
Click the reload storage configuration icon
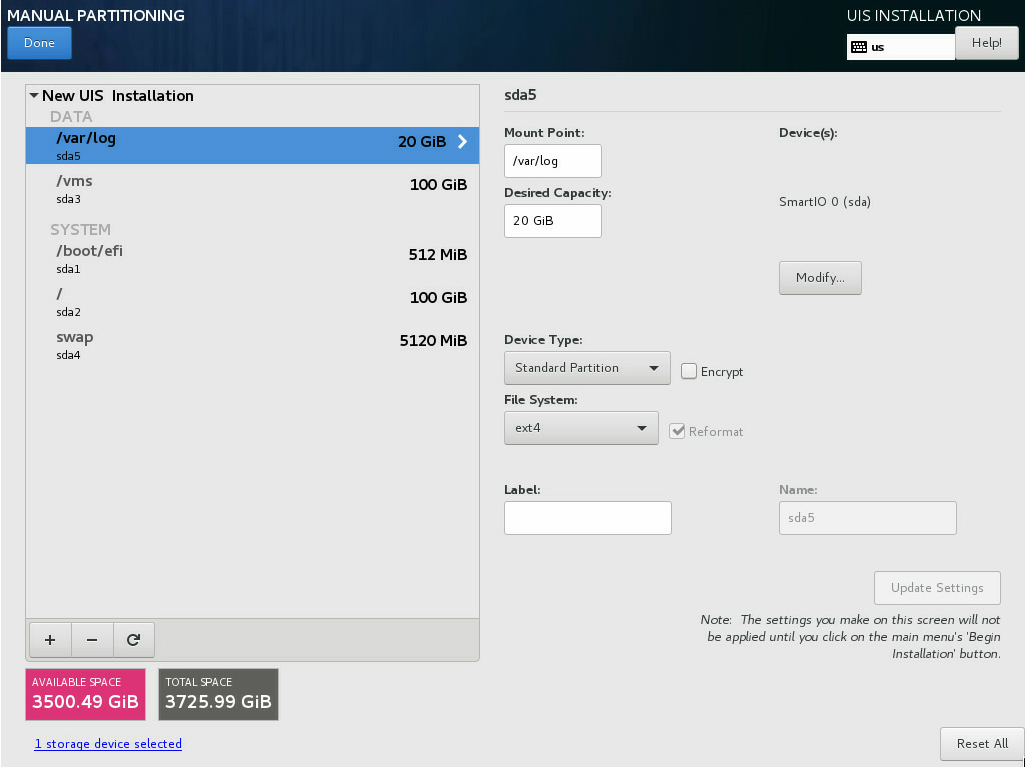134,640
